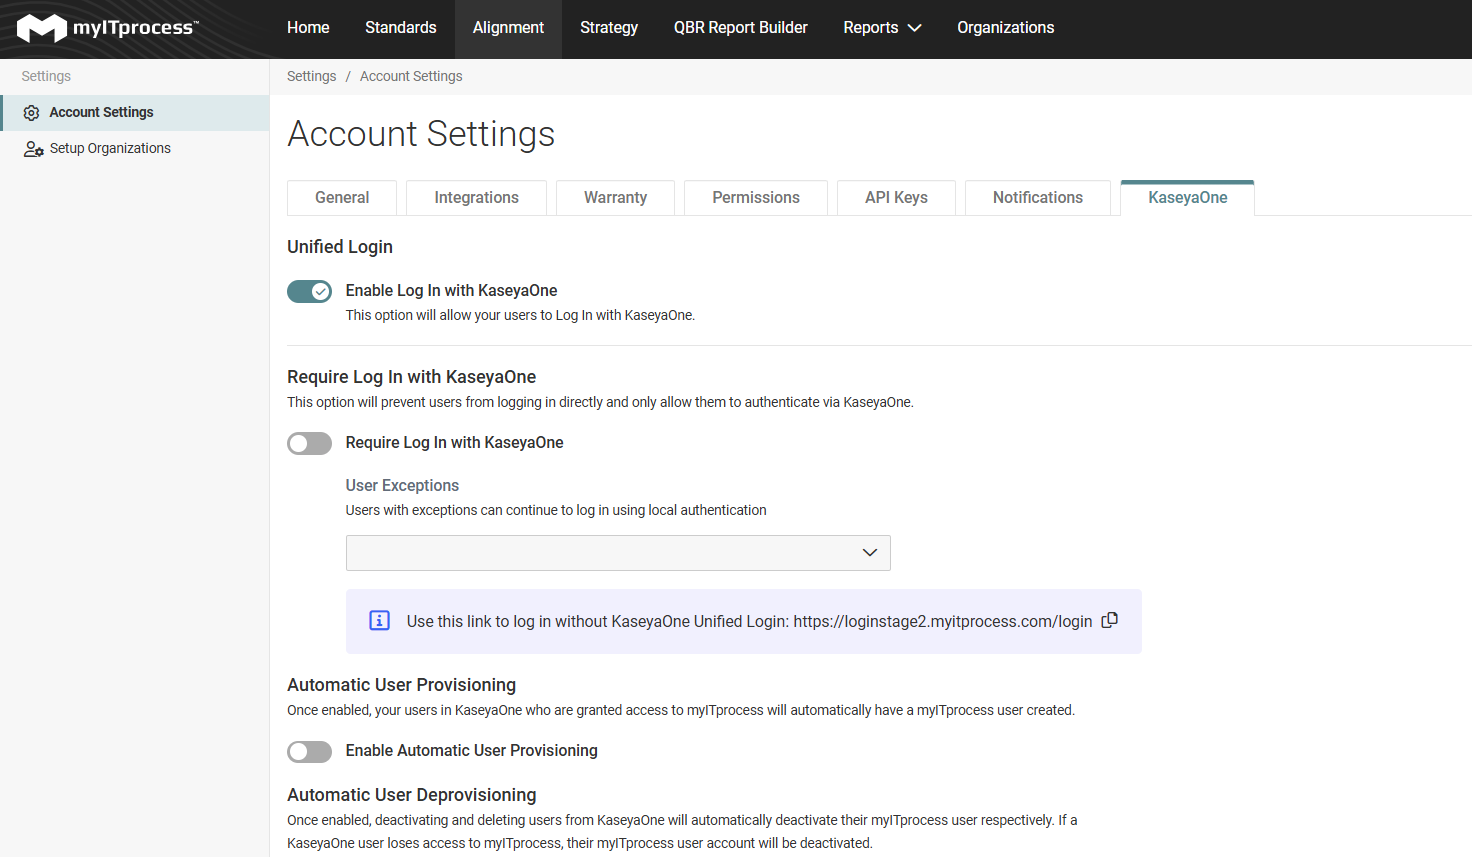Click the Setup Organizations people icon
The height and width of the screenshot is (857, 1472).
click(x=34, y=149)
